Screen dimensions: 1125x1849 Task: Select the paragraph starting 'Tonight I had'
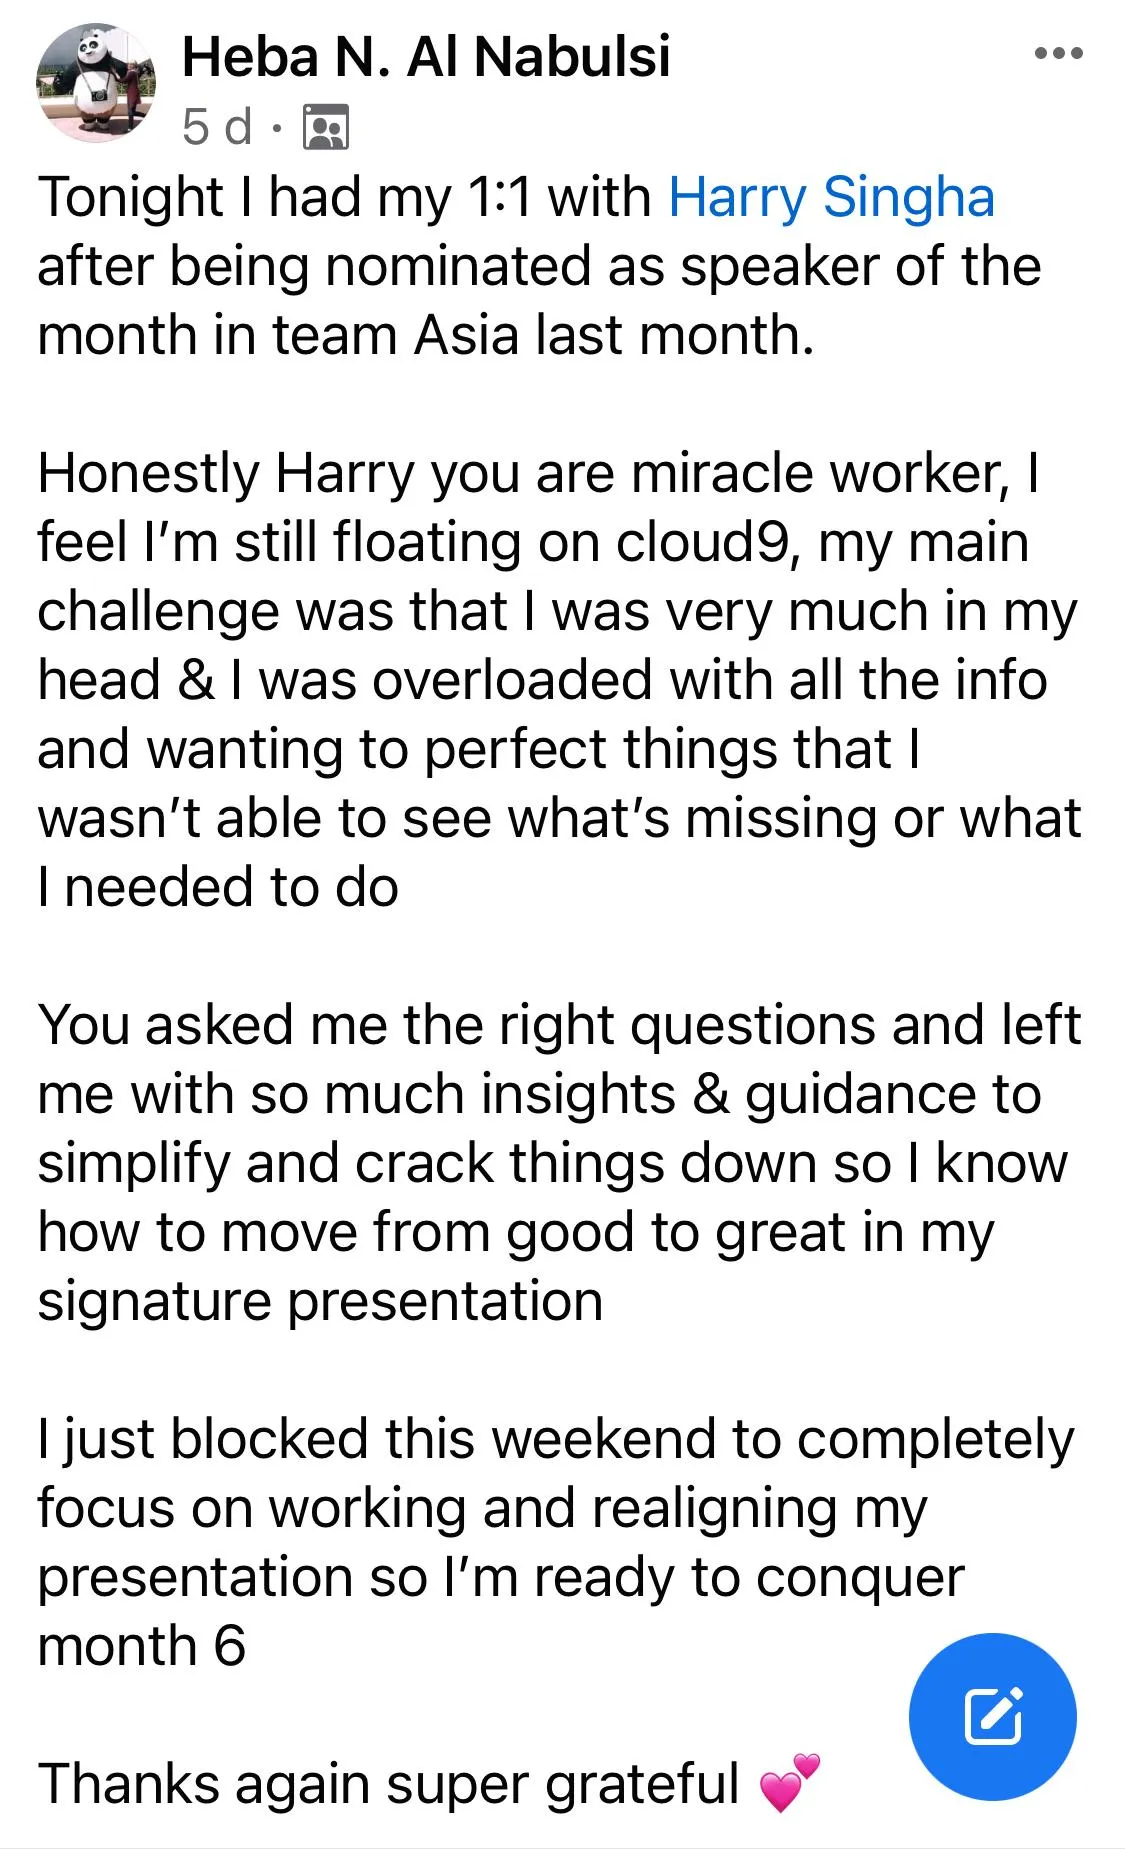(x=539, y=265)
